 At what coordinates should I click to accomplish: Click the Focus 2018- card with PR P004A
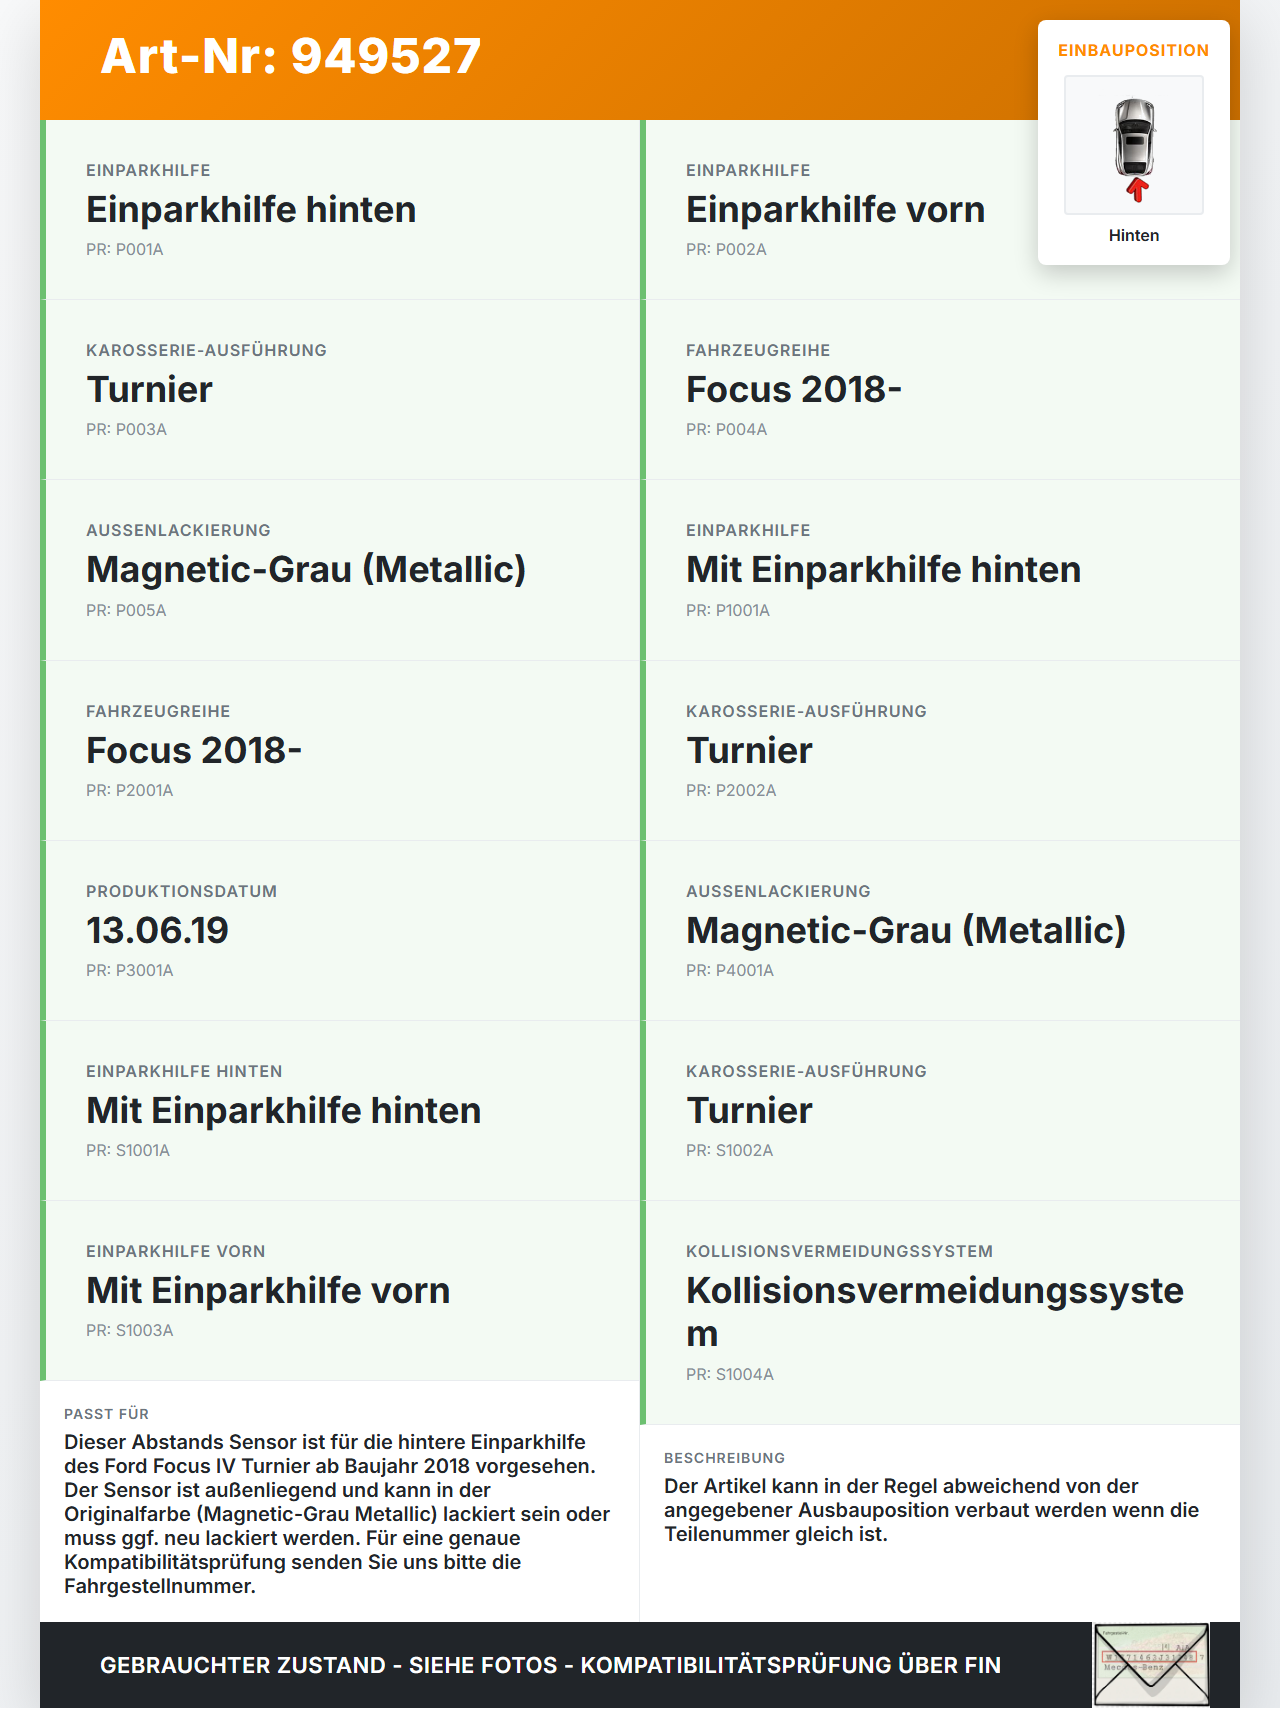pos(940,390)
